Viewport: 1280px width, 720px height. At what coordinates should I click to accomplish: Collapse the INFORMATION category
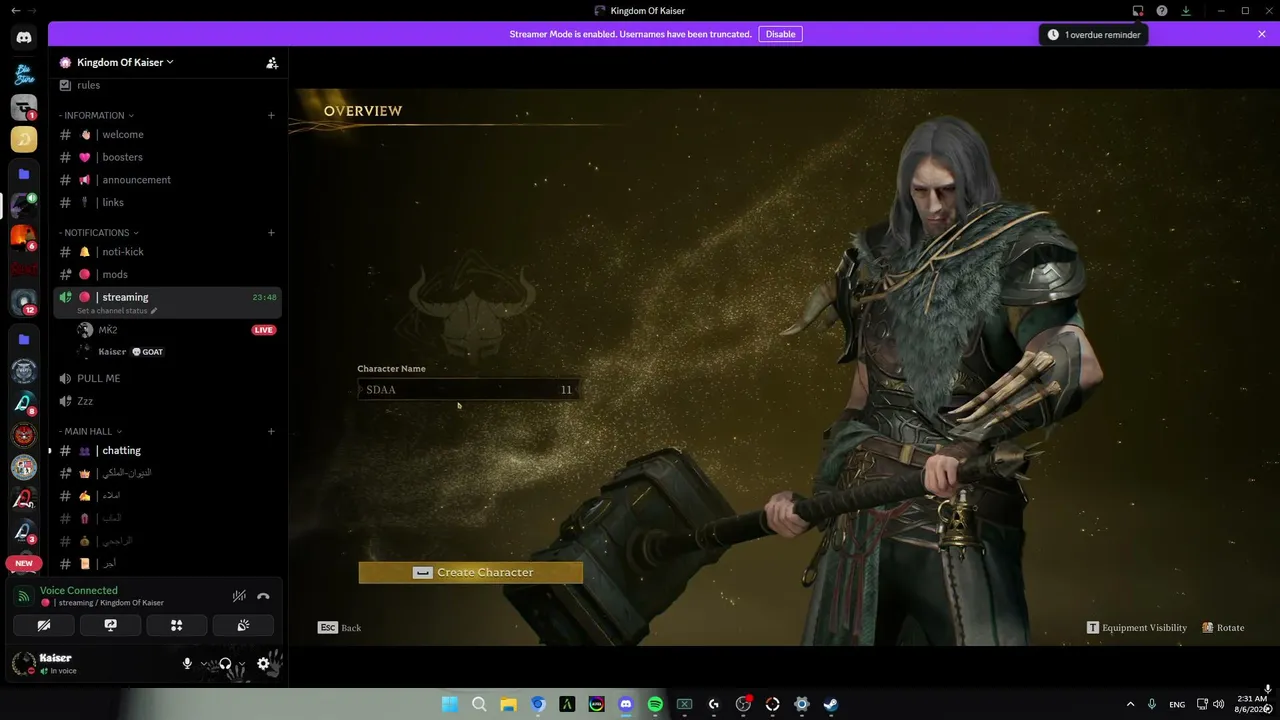point(96,116)
